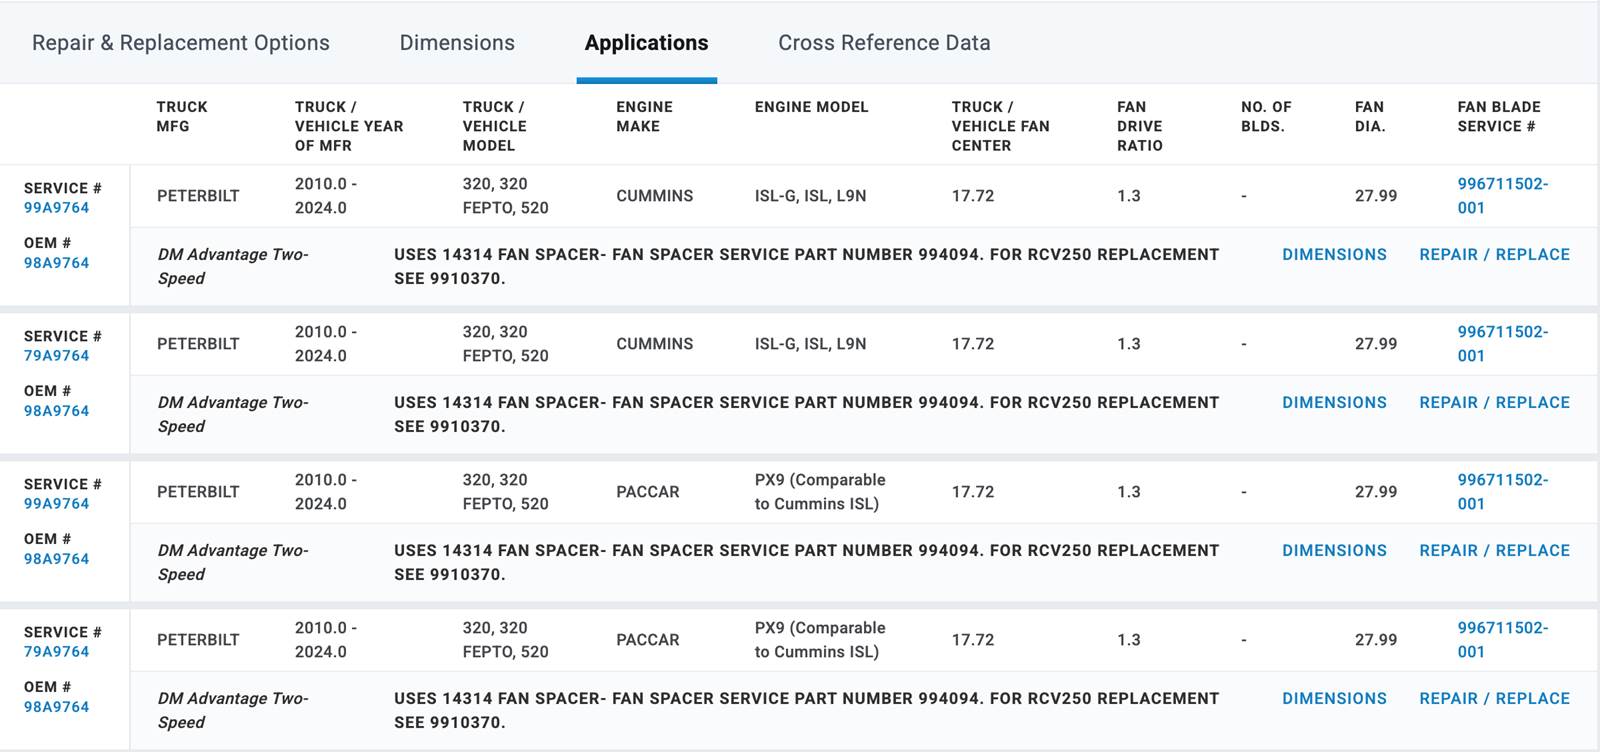Click ISL-G, ISL, L9N in service 99A9764 row

810,196
